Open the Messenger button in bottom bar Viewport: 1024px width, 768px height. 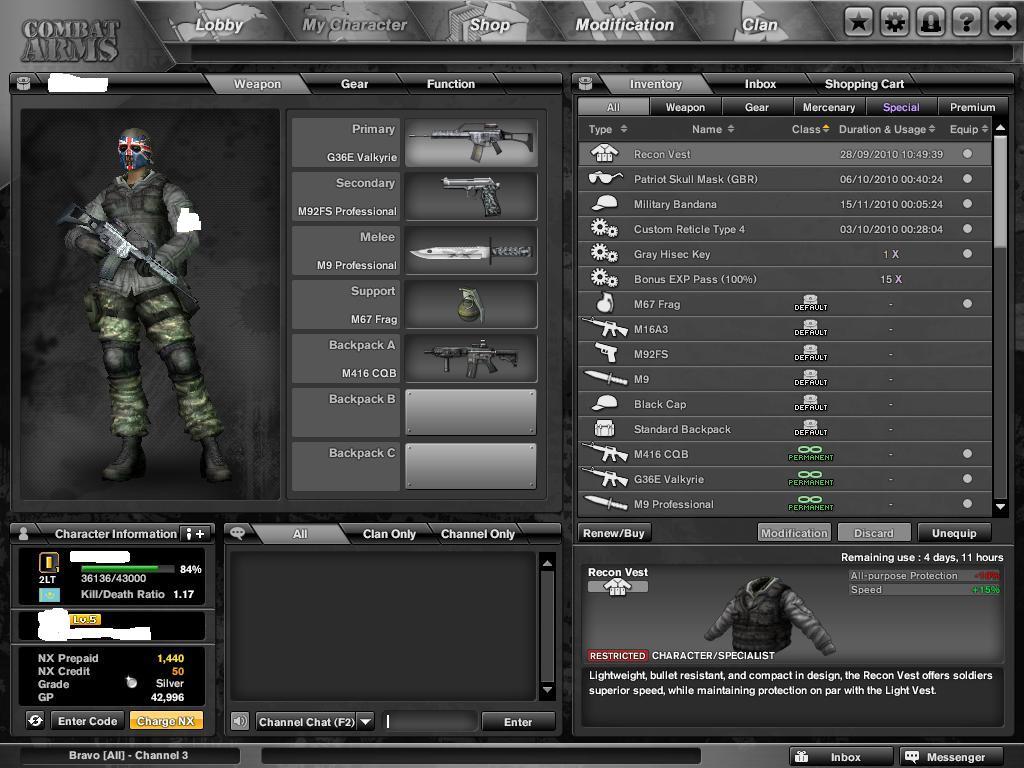coord(951,757)
